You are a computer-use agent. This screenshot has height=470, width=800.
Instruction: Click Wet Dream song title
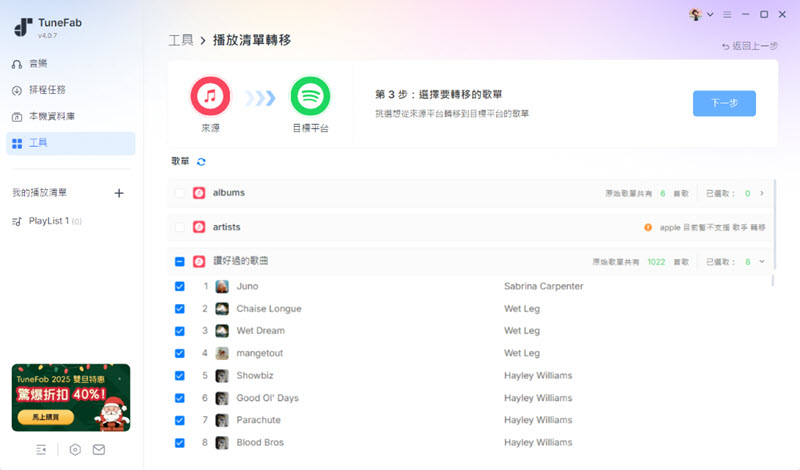(x=260, y=331)
